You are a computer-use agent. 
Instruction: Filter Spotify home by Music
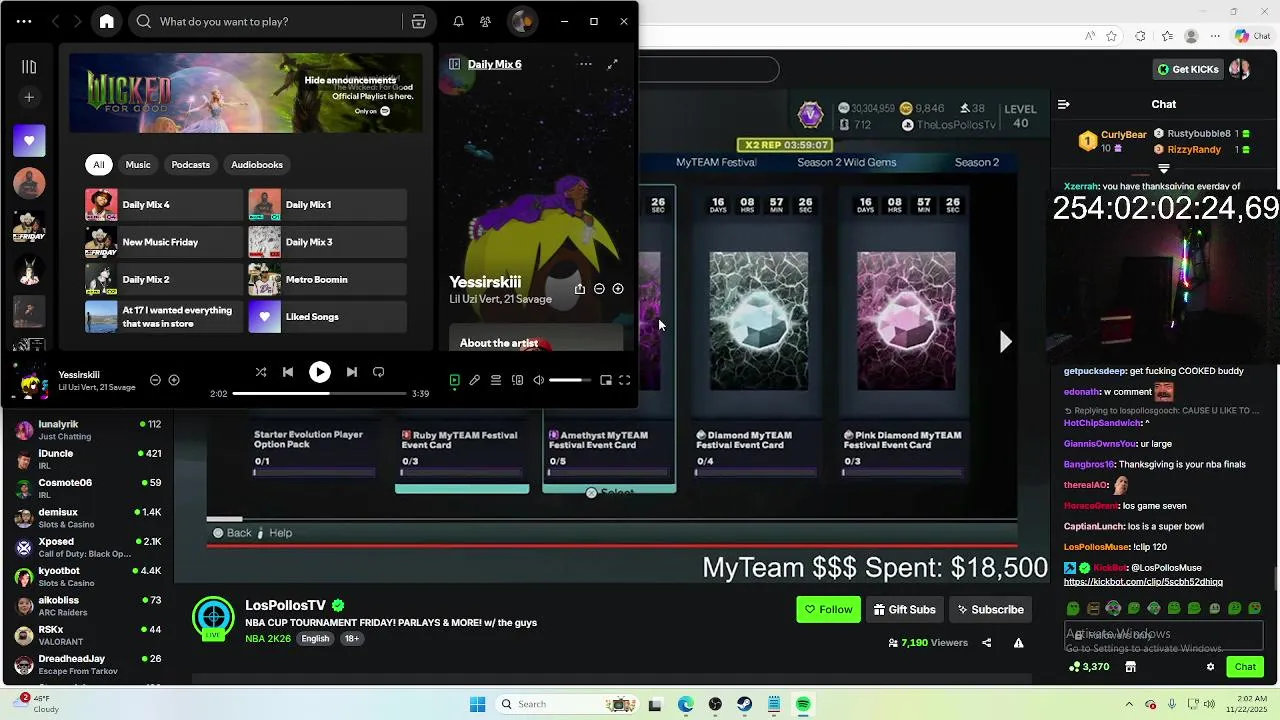tap(138, 165)
